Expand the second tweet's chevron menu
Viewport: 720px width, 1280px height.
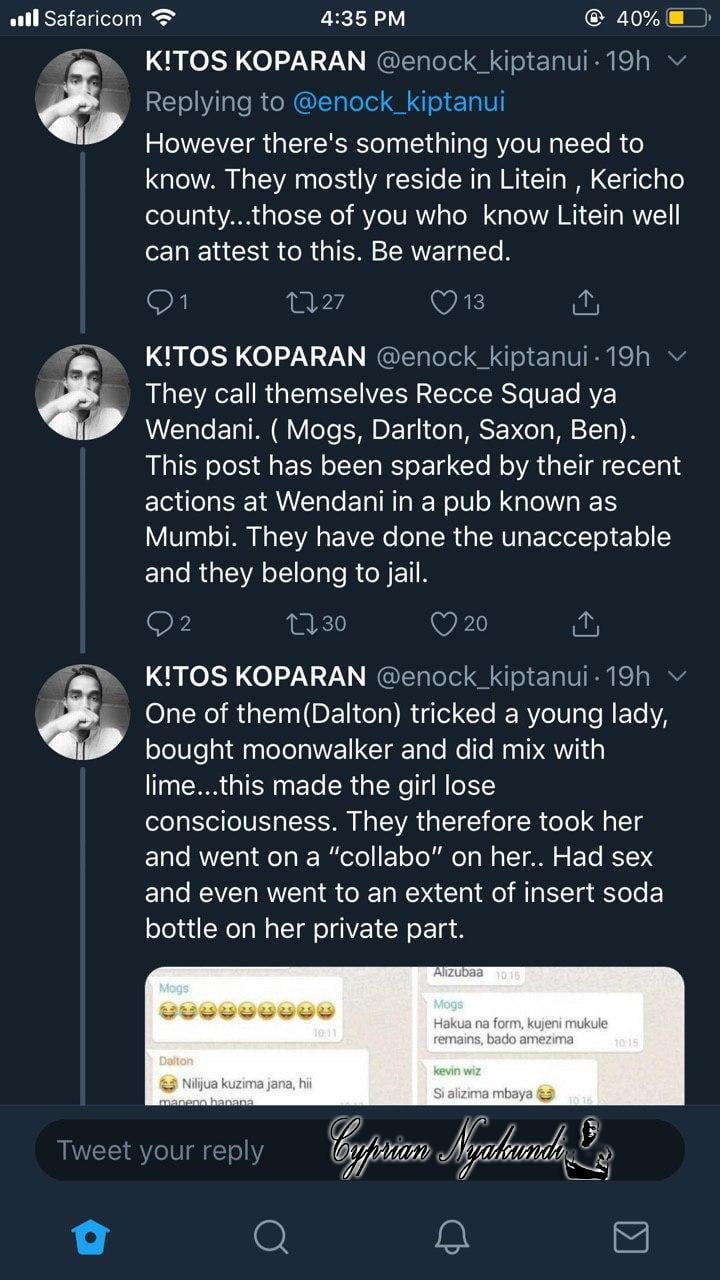click(676, 357)
